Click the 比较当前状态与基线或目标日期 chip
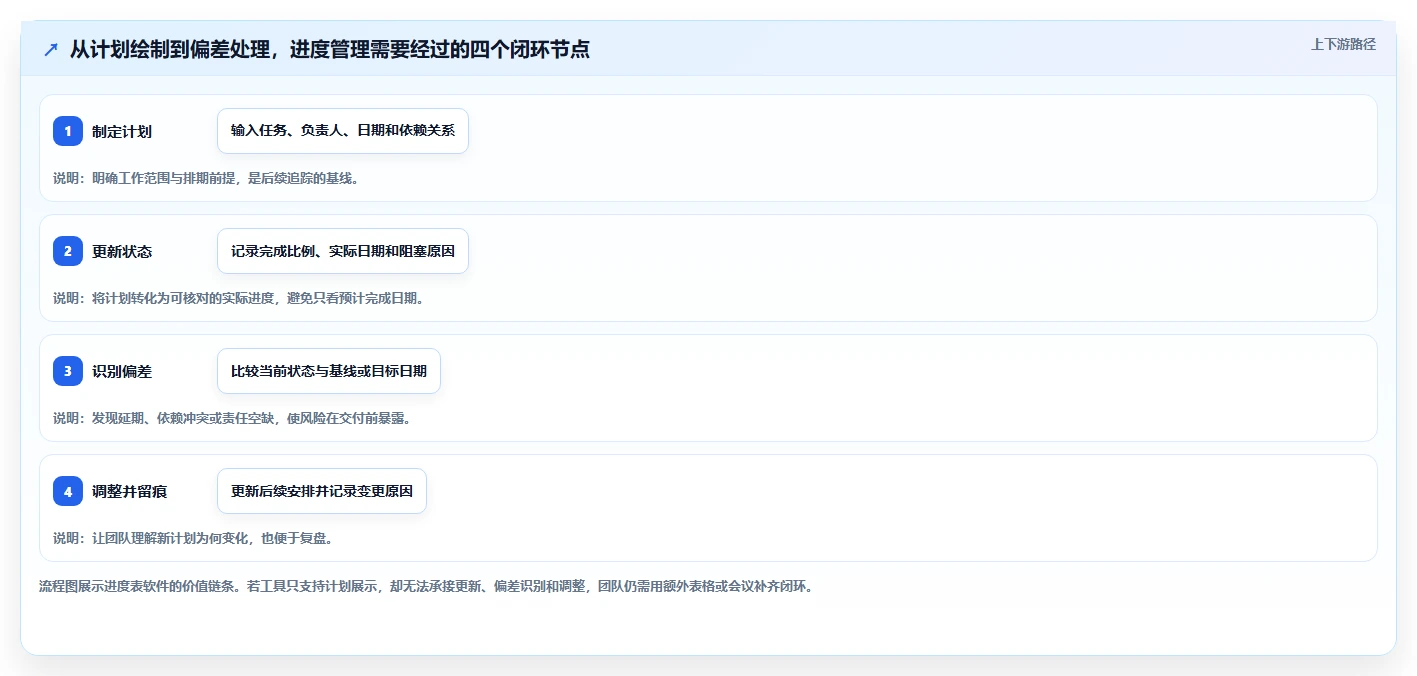This screenshot has width=1417, height=676. (x=329, y=371)
